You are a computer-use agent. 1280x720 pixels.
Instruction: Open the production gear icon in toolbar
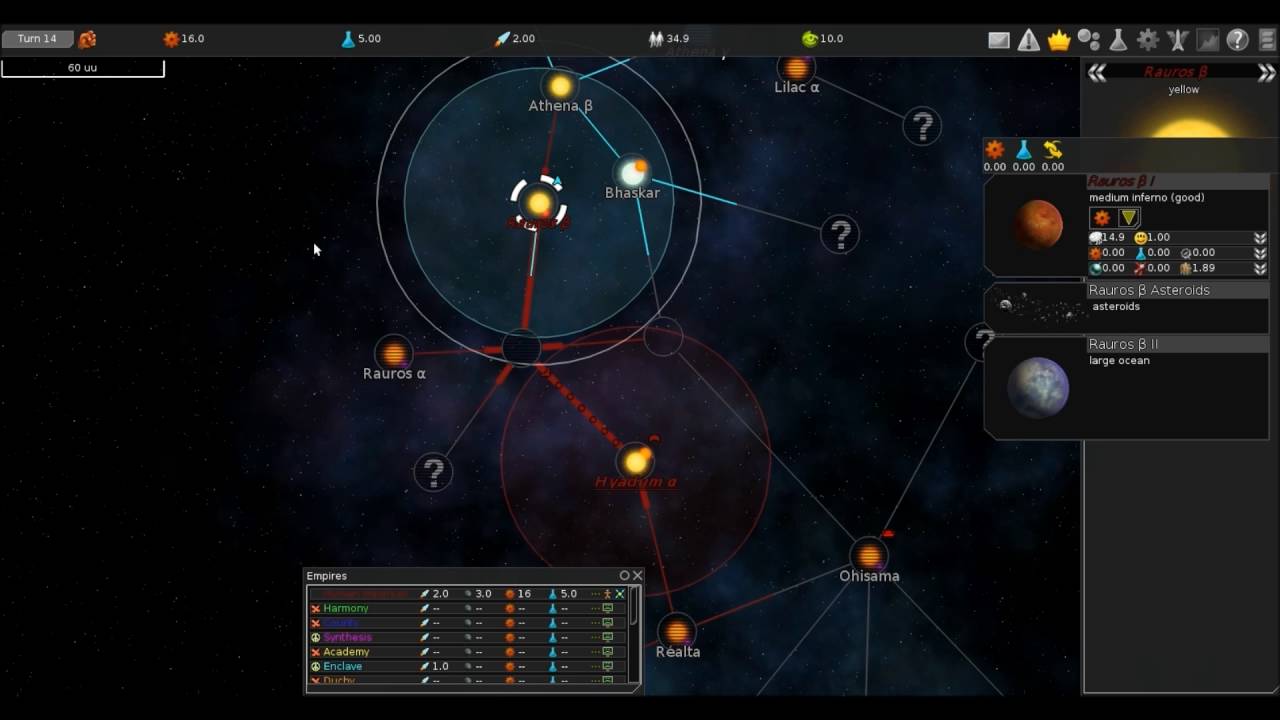[1148, 40]
